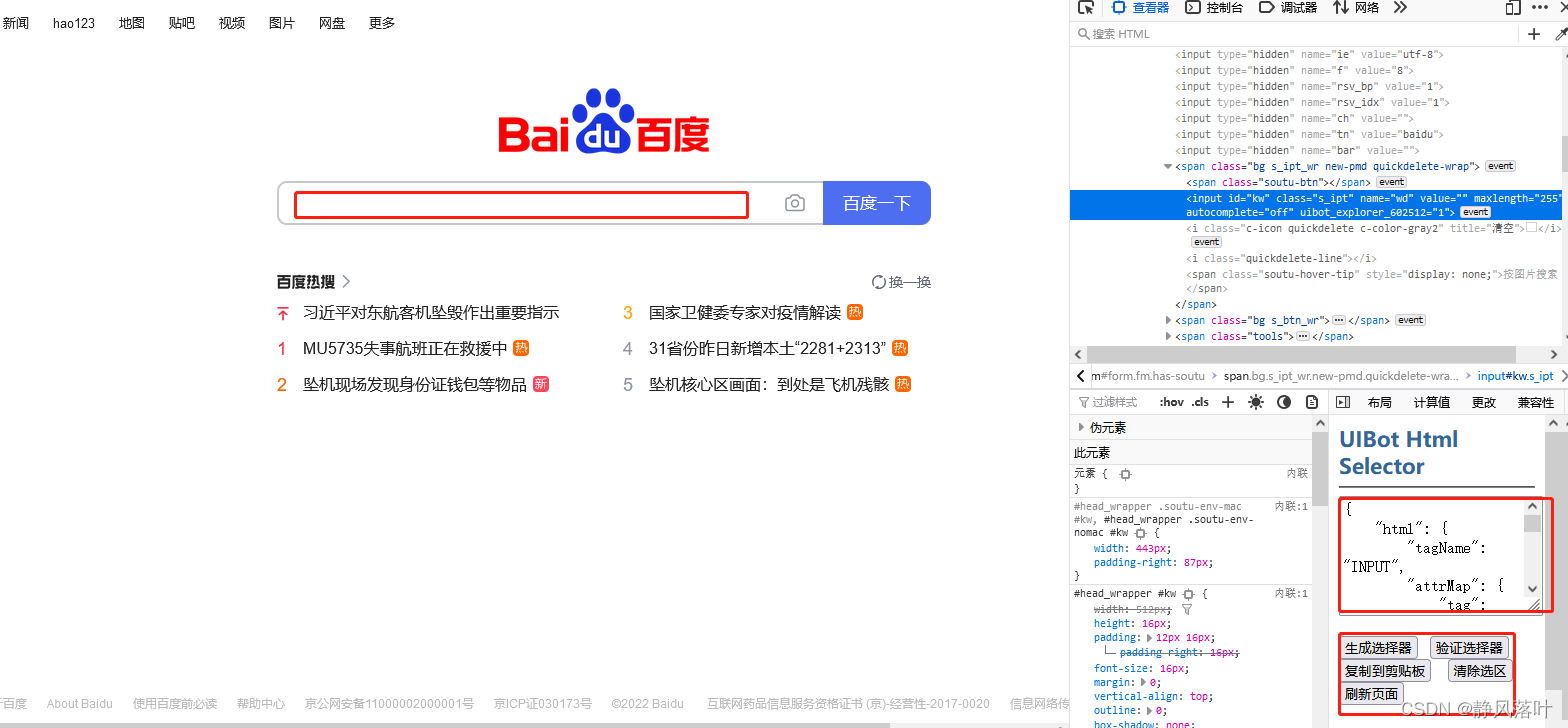Pick a color with the eyedropper icon

tap(1561, 34)
